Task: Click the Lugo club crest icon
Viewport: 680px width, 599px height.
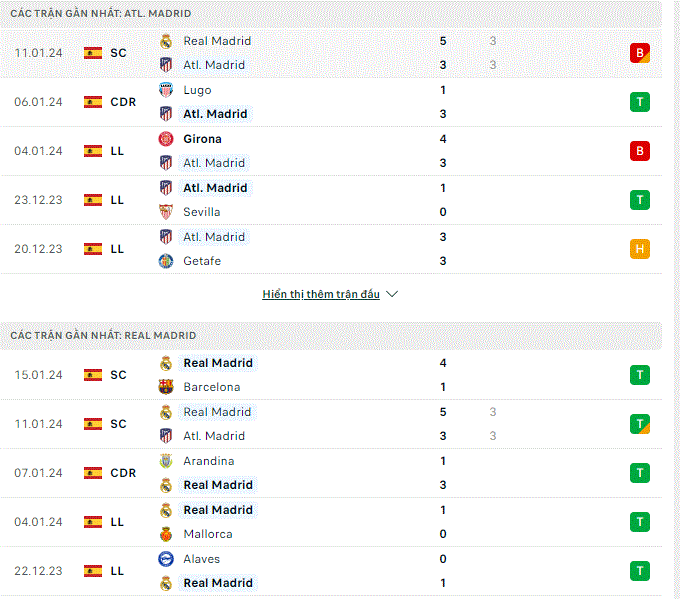Action: coord(166,90)
